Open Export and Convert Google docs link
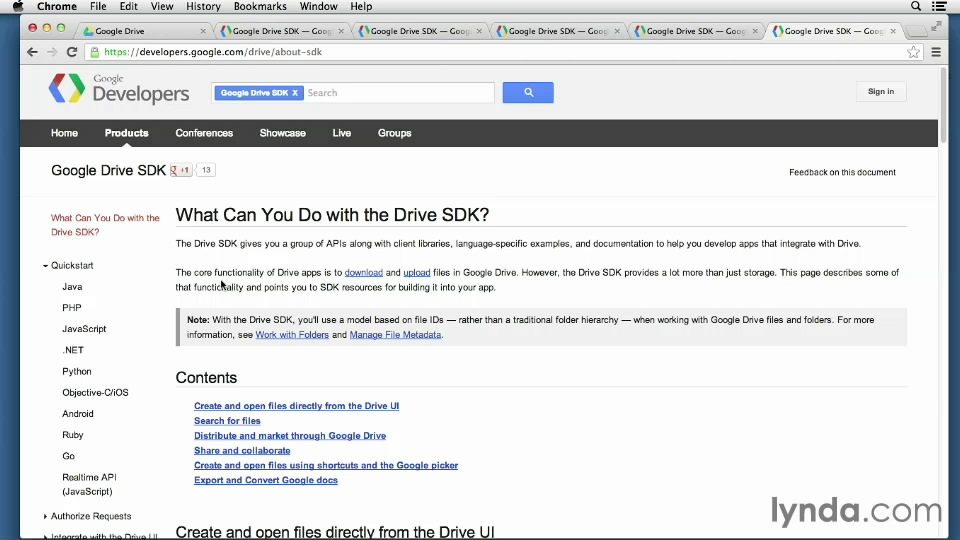This screenshot has height=540, width=960. click(266, 480)
